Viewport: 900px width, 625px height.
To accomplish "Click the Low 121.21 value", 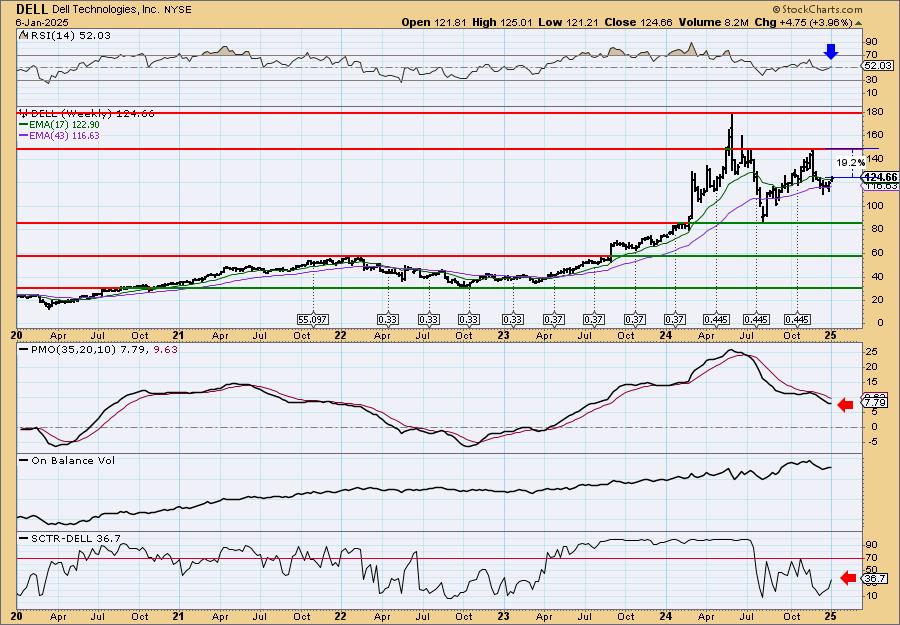I will click(571, 22).
